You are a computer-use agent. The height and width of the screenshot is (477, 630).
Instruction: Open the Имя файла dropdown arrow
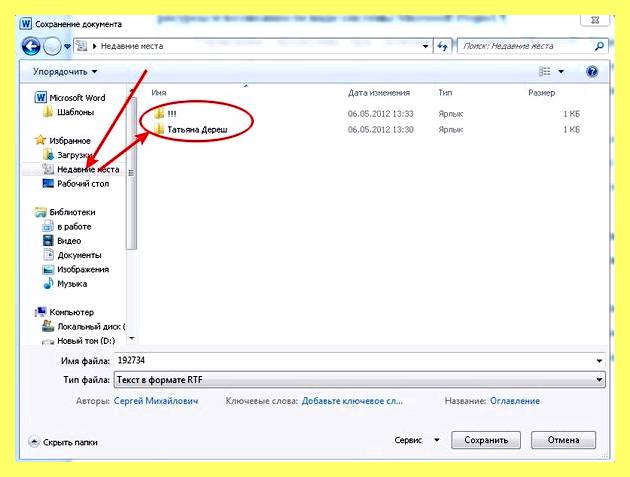(599, 361)
